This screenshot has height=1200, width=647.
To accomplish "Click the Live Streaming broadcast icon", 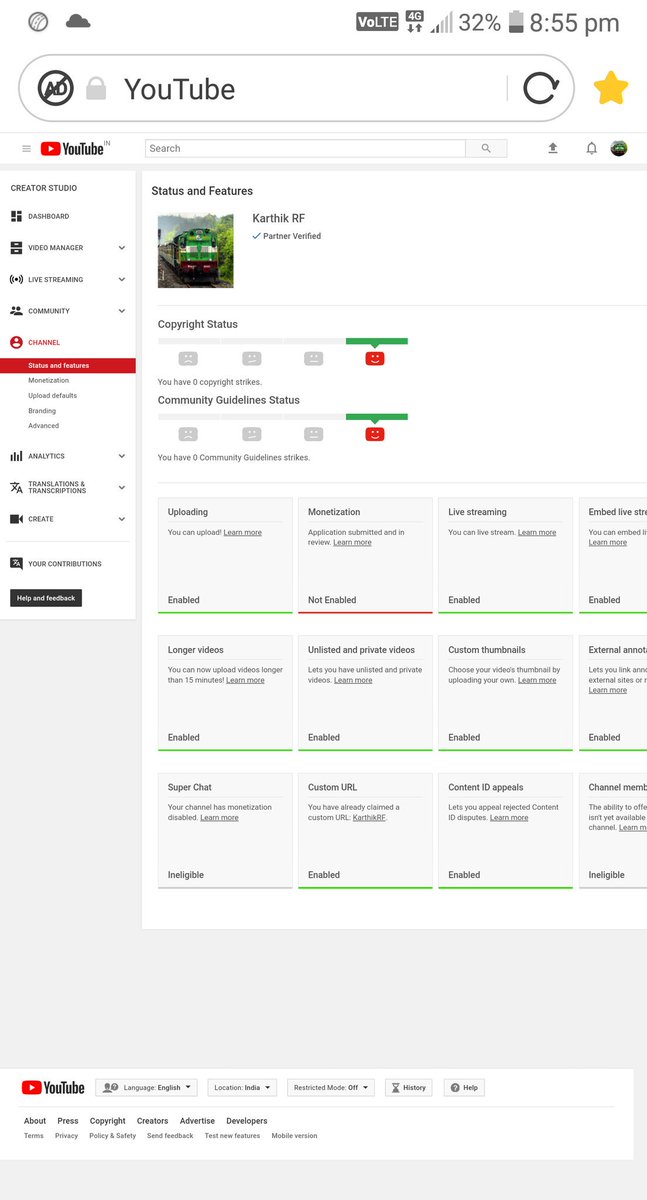I will (16, 279).
